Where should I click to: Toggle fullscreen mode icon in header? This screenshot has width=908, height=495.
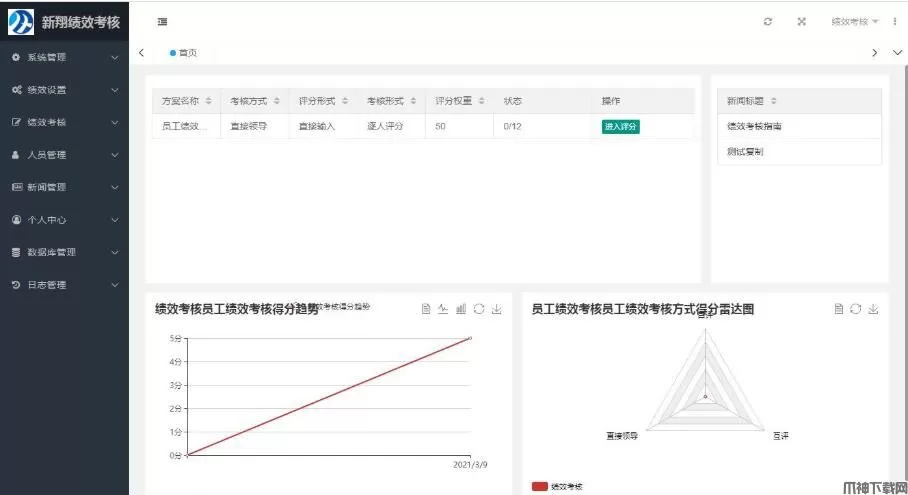(x=801, y=22)
